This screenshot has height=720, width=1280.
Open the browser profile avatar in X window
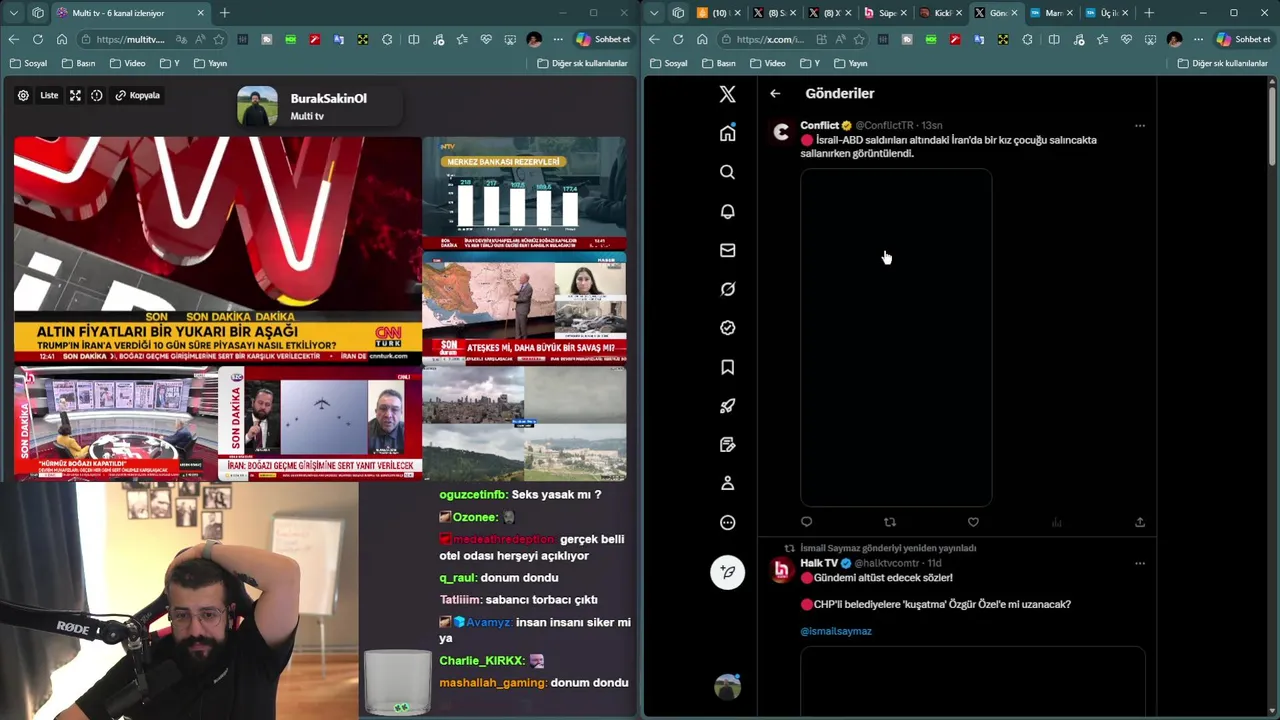point(1174,39)
